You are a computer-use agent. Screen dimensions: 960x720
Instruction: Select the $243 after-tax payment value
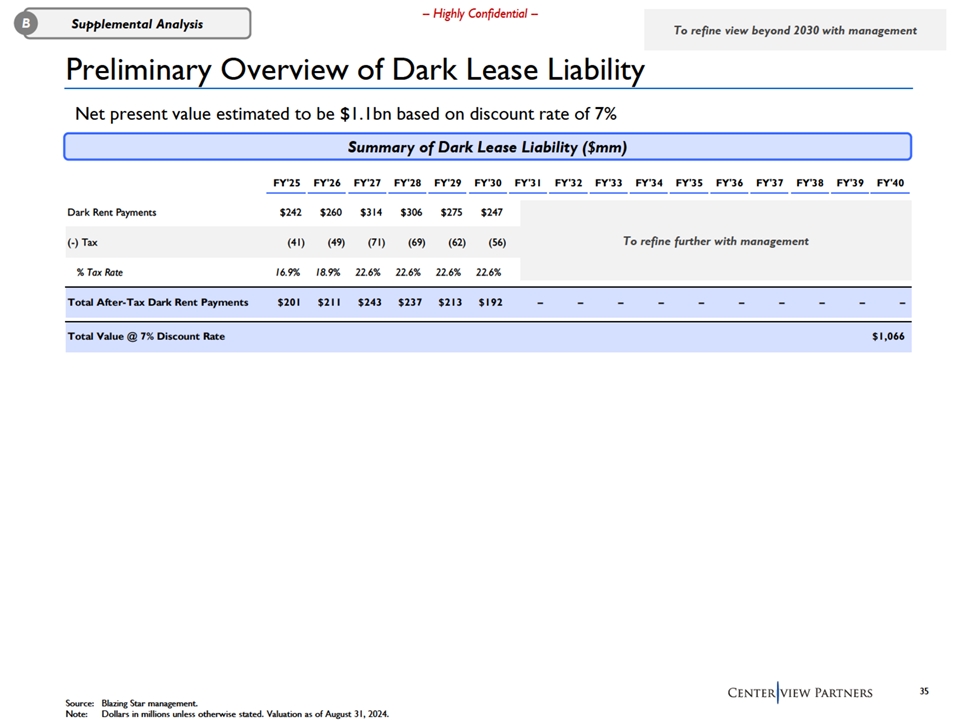pyautogui.click(x=371, y=302)
